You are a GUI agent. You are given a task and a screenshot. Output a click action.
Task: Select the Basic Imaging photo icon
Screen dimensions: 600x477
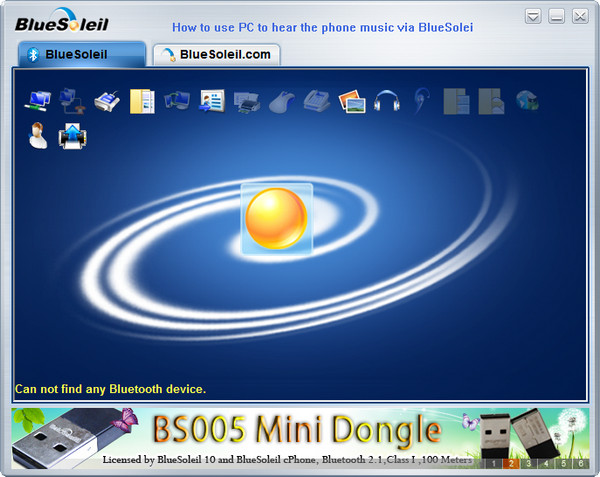pos(351,100)
